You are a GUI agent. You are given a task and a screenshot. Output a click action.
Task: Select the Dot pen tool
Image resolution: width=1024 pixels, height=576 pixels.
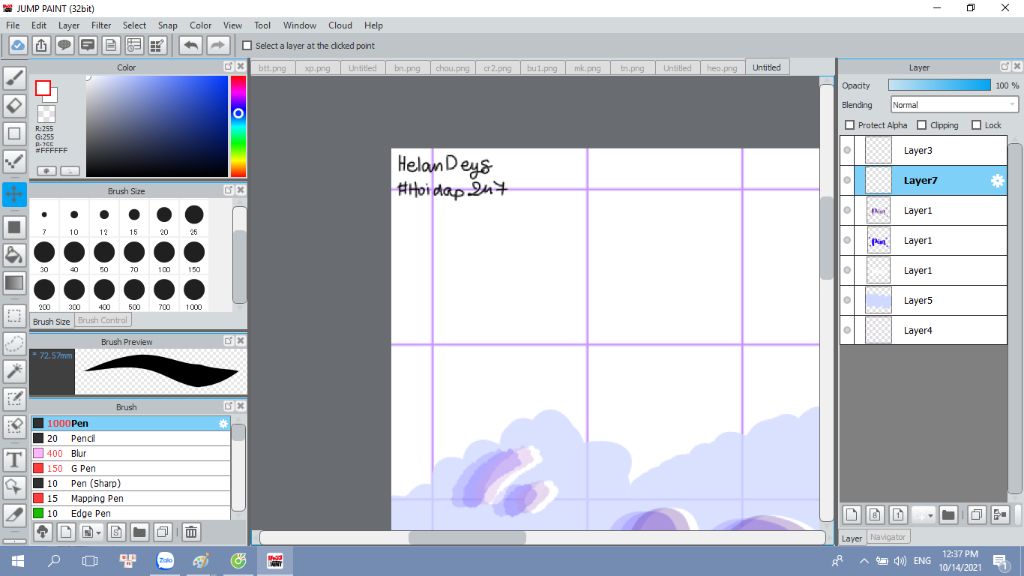point(14,161)
